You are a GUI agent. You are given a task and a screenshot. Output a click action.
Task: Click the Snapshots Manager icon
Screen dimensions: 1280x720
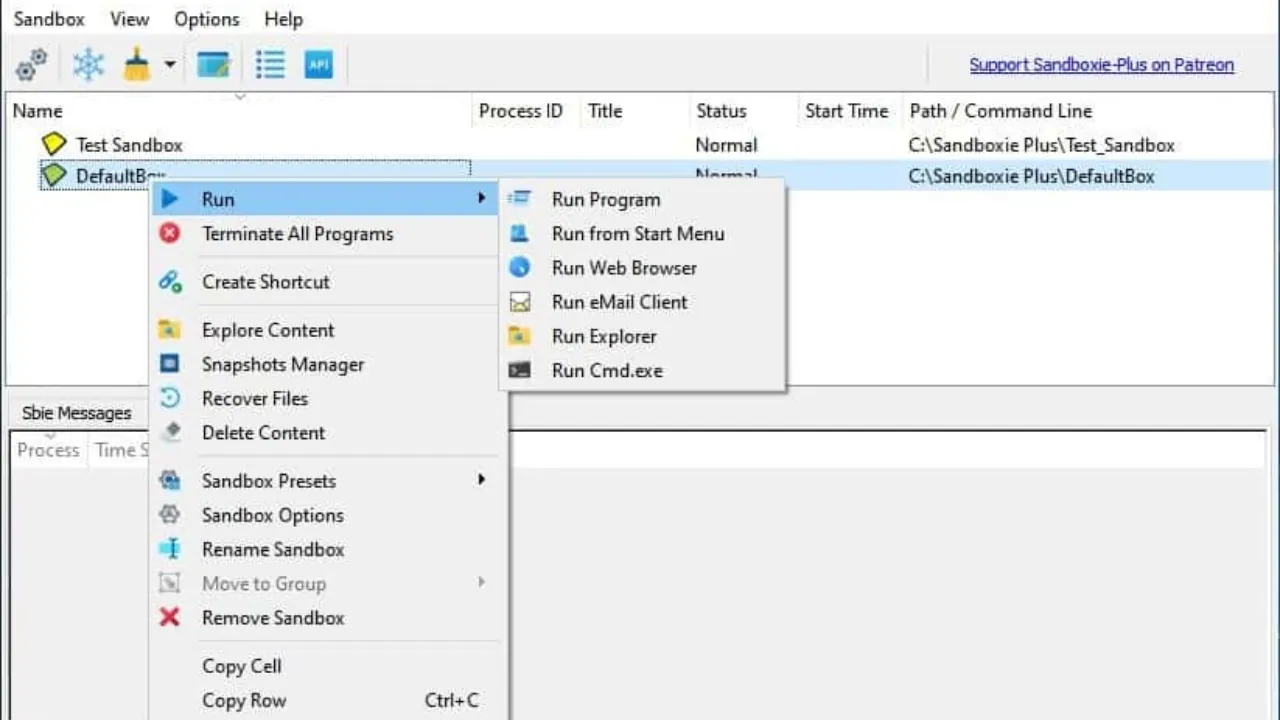[170, 364]
